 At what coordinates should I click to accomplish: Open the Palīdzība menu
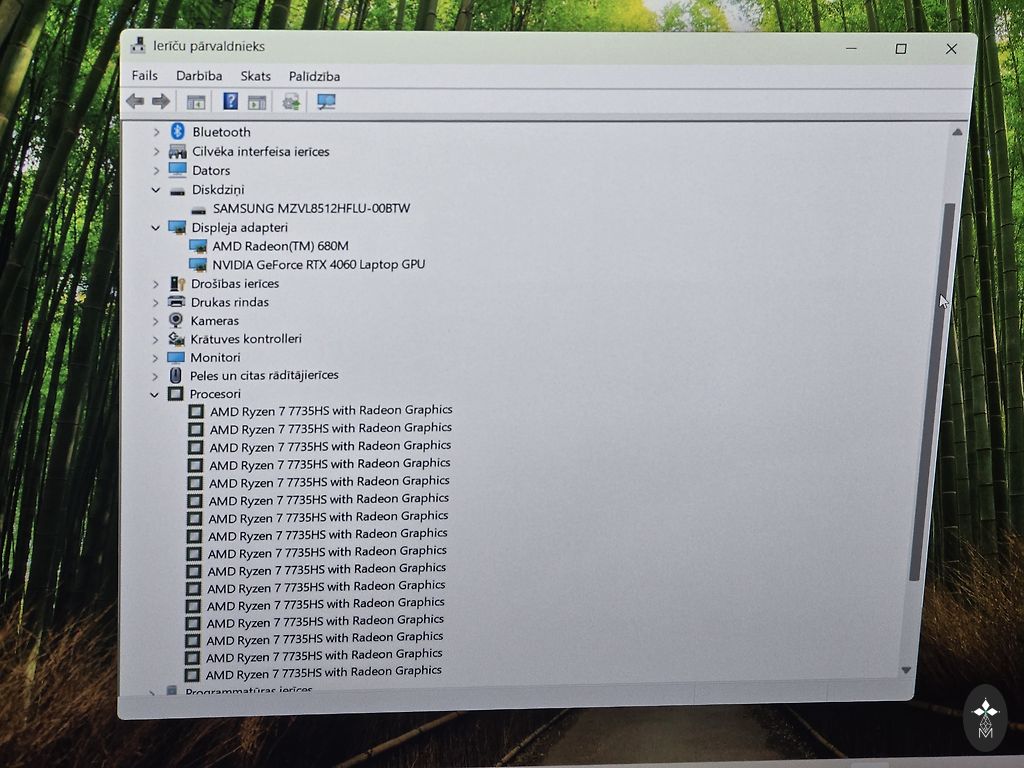coord(314,76)
